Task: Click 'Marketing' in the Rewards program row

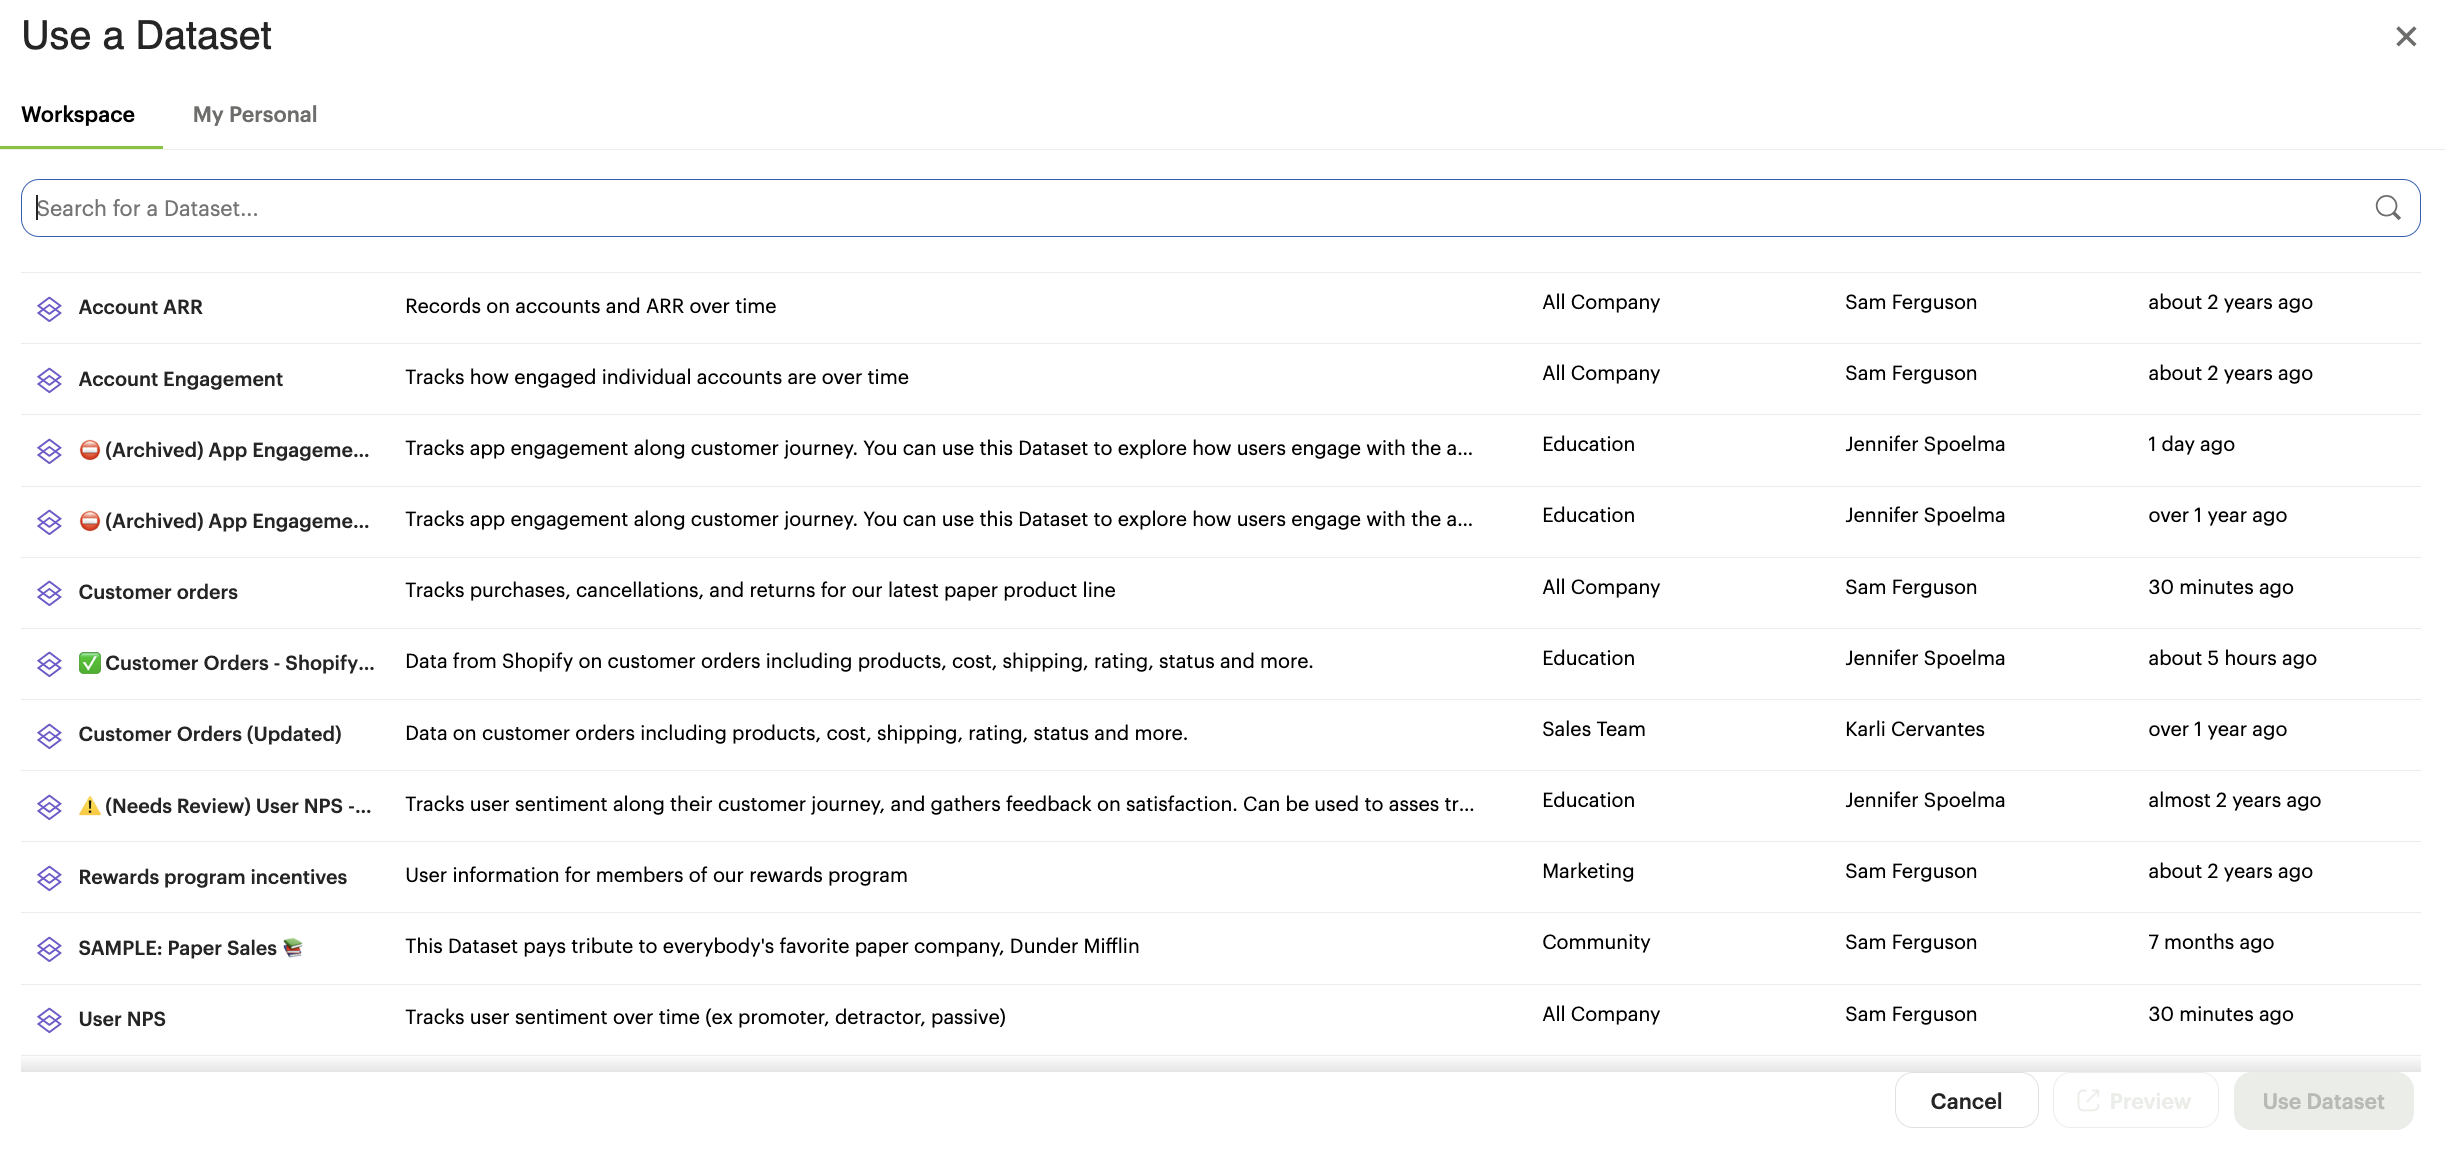Action: (x=1588, y=871)
